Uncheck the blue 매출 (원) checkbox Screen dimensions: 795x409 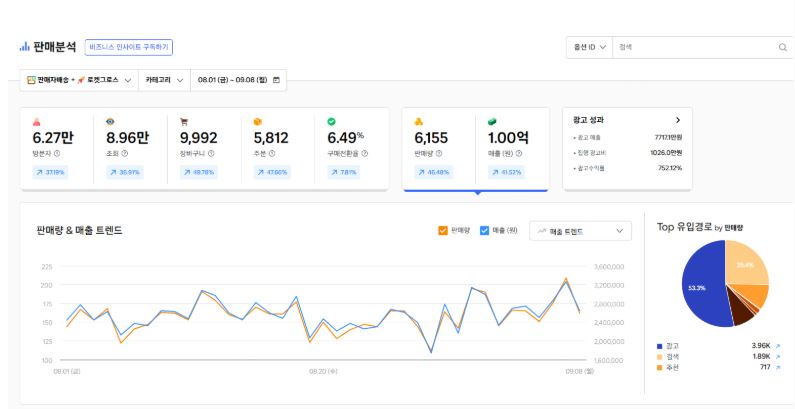(484, 231)
